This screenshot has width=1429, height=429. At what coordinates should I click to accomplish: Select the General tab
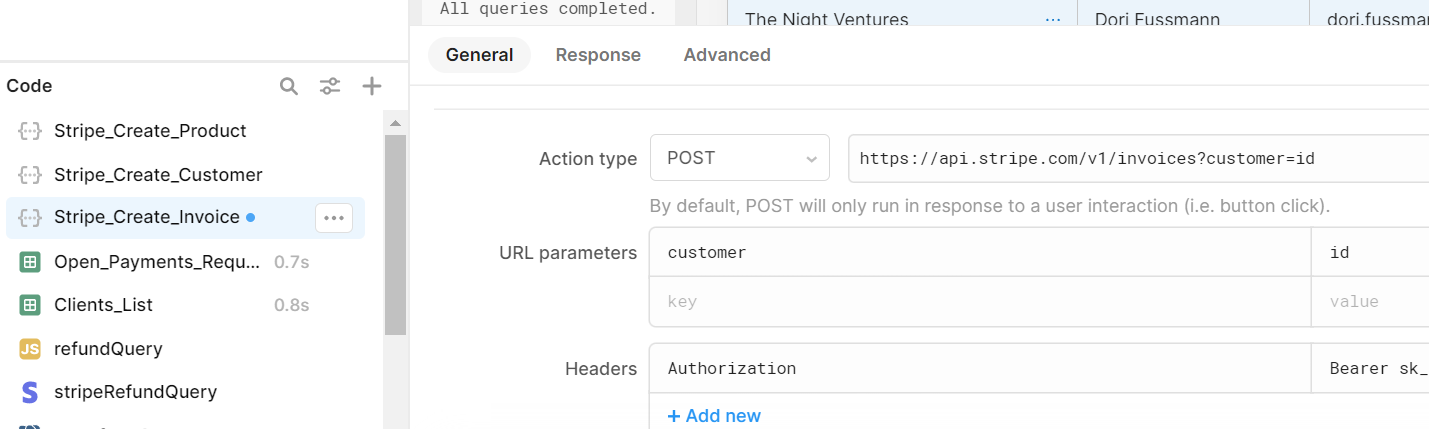tap(480, 55)
